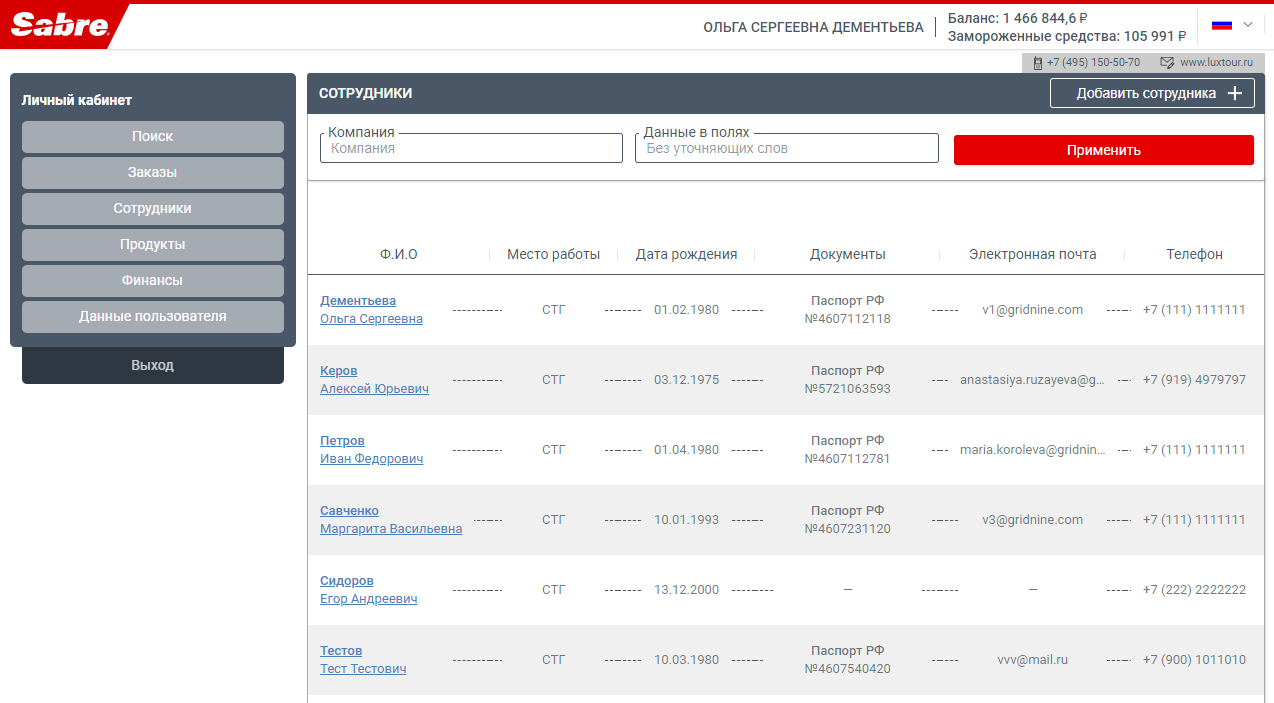Image resolution: width=1274 pixels, height=703 pixels.
Task: Go to the Сотрудники sidebar section
Action: (152, 209)
